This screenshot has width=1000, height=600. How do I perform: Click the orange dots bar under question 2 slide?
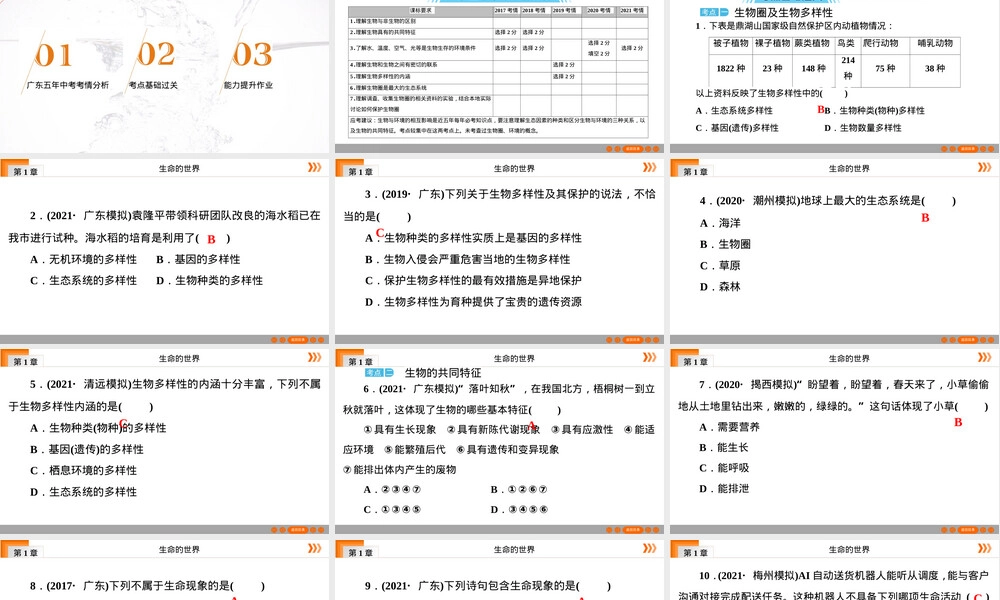(x=298, y=340)
